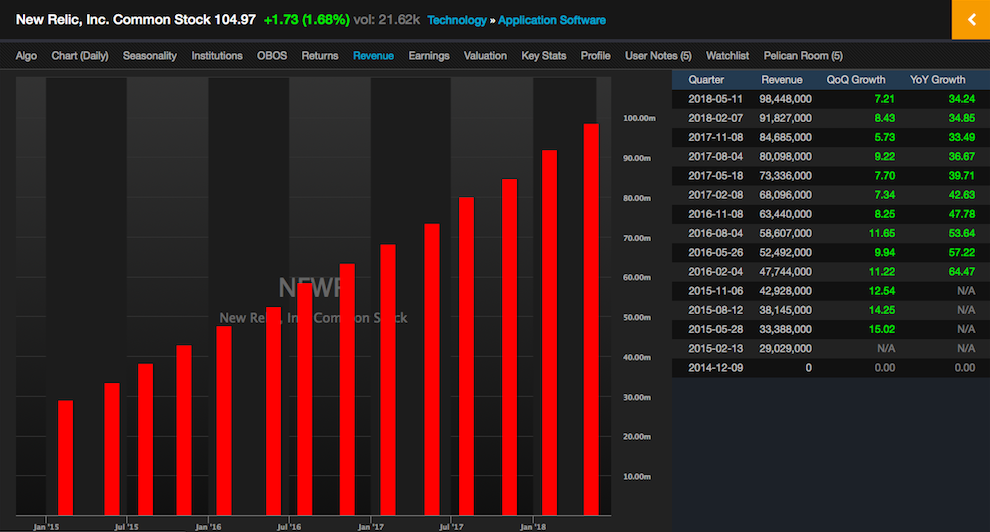Click revenue value 38,145,000
Image resolution: width=990 pixels, height=532 pixels.
click(x=785, y=310)
